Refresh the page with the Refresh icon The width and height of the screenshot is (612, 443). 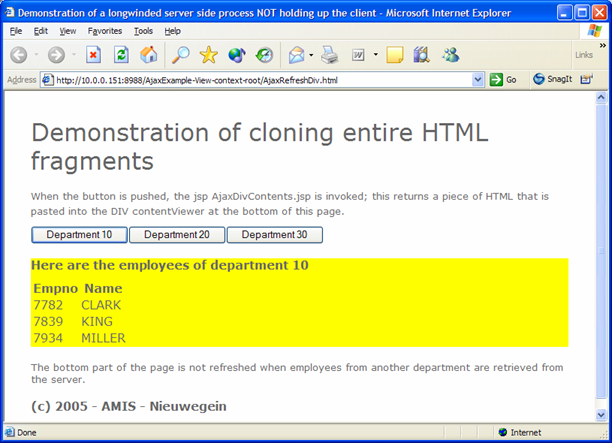pos(121,55)
